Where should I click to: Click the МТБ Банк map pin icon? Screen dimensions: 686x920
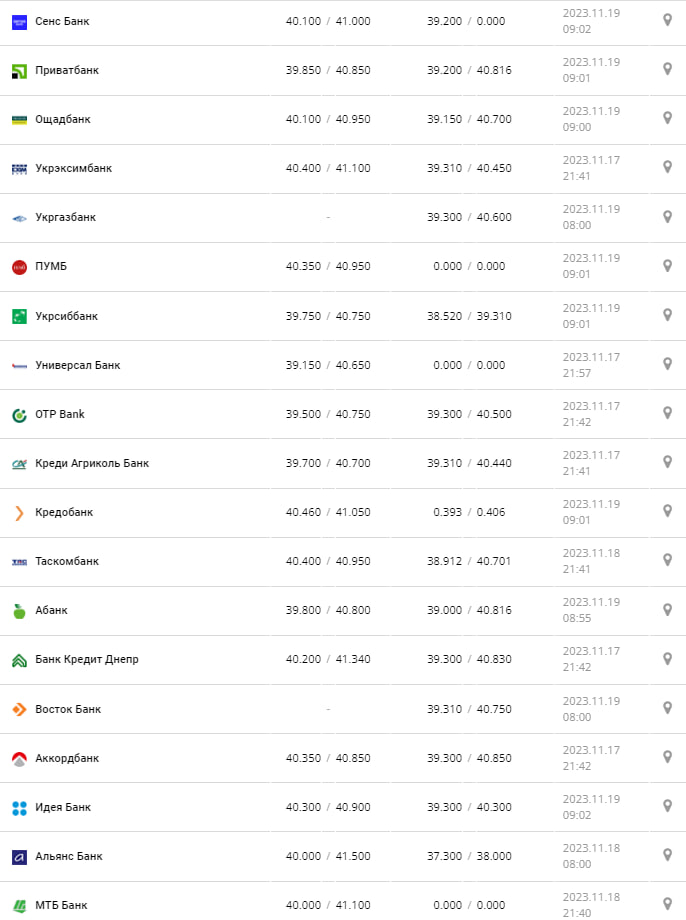667,904
